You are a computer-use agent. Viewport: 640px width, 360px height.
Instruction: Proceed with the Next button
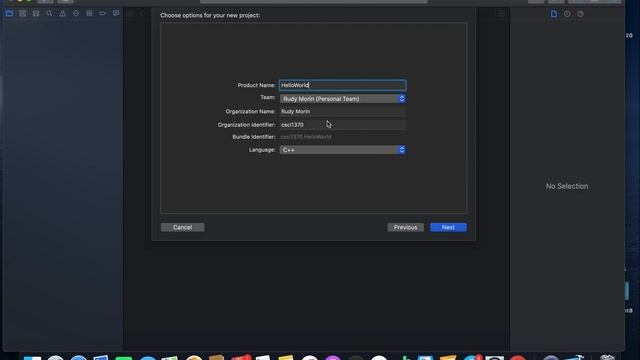tap(448, 227)
